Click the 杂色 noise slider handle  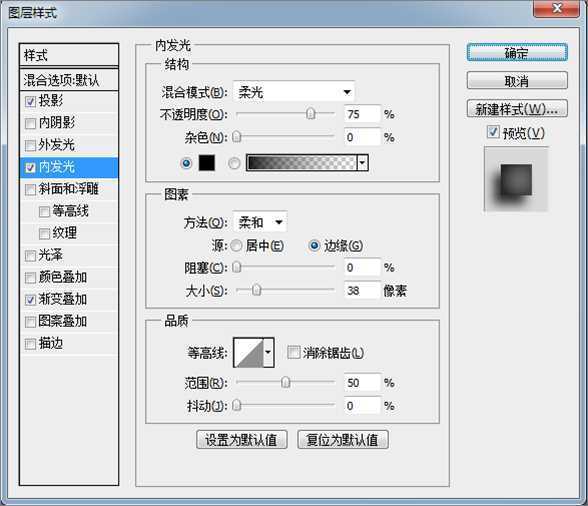click(x=237, y=137)
